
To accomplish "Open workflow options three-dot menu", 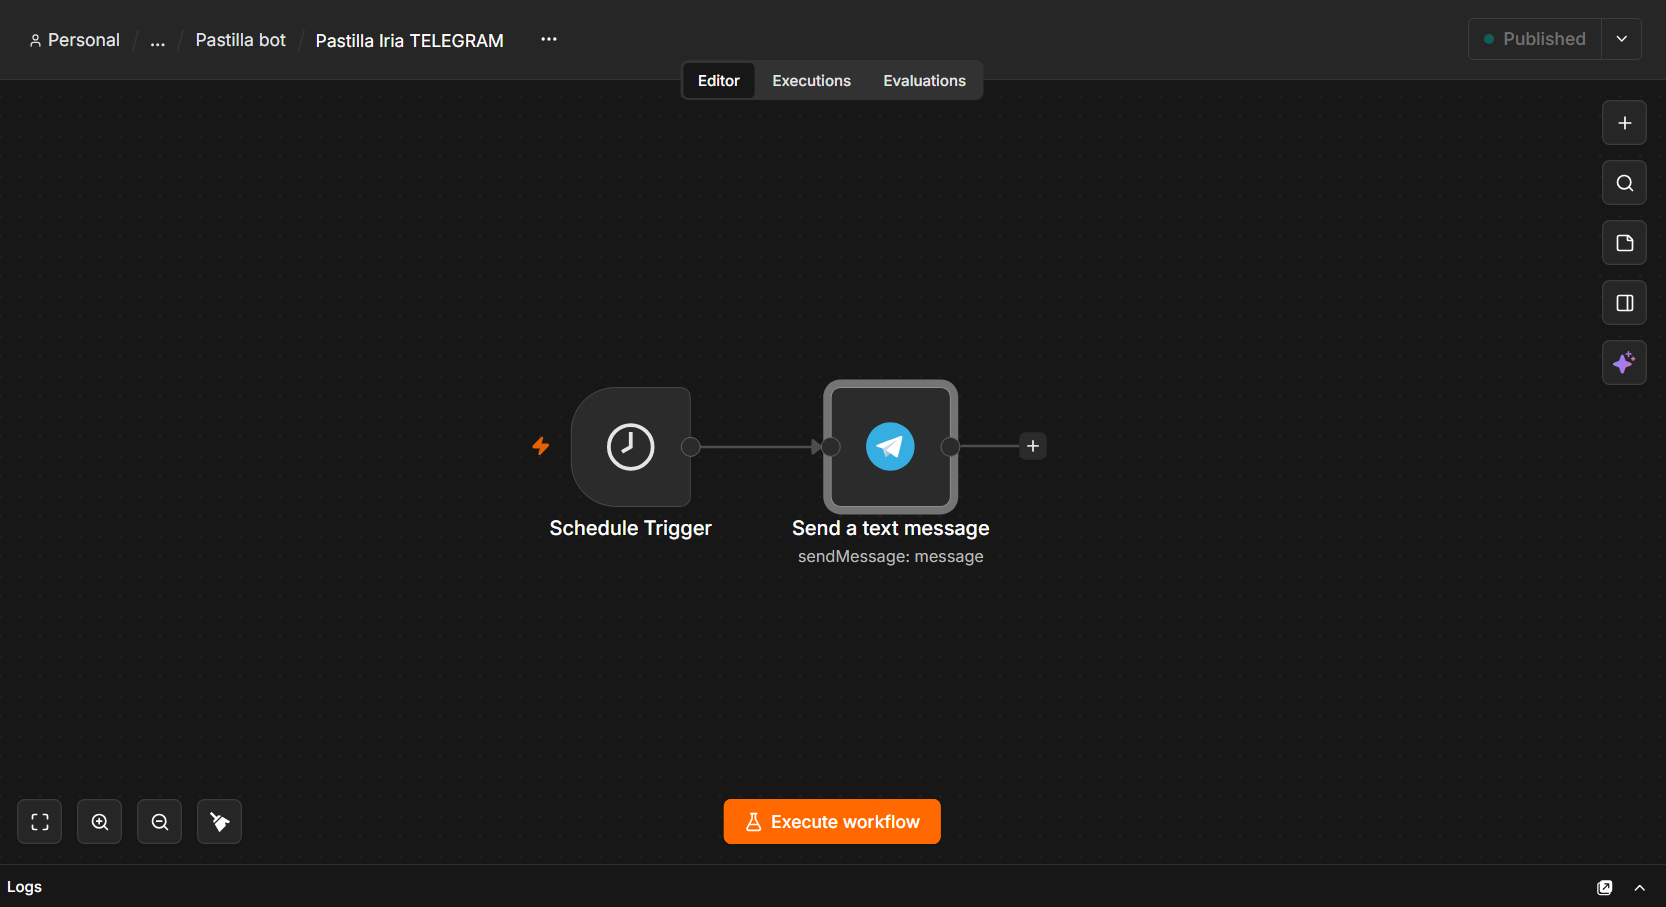I will click(x=549, y=39).
